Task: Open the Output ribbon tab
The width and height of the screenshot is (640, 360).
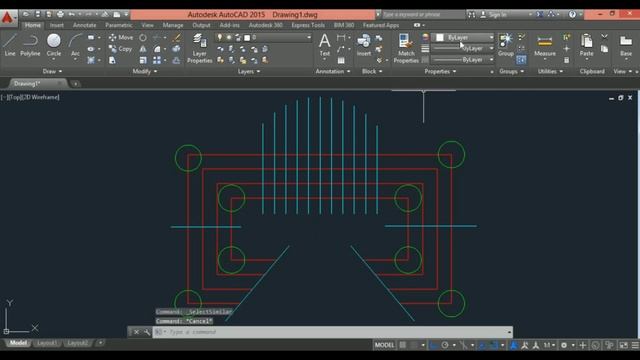Action: (x=201, y=25)
